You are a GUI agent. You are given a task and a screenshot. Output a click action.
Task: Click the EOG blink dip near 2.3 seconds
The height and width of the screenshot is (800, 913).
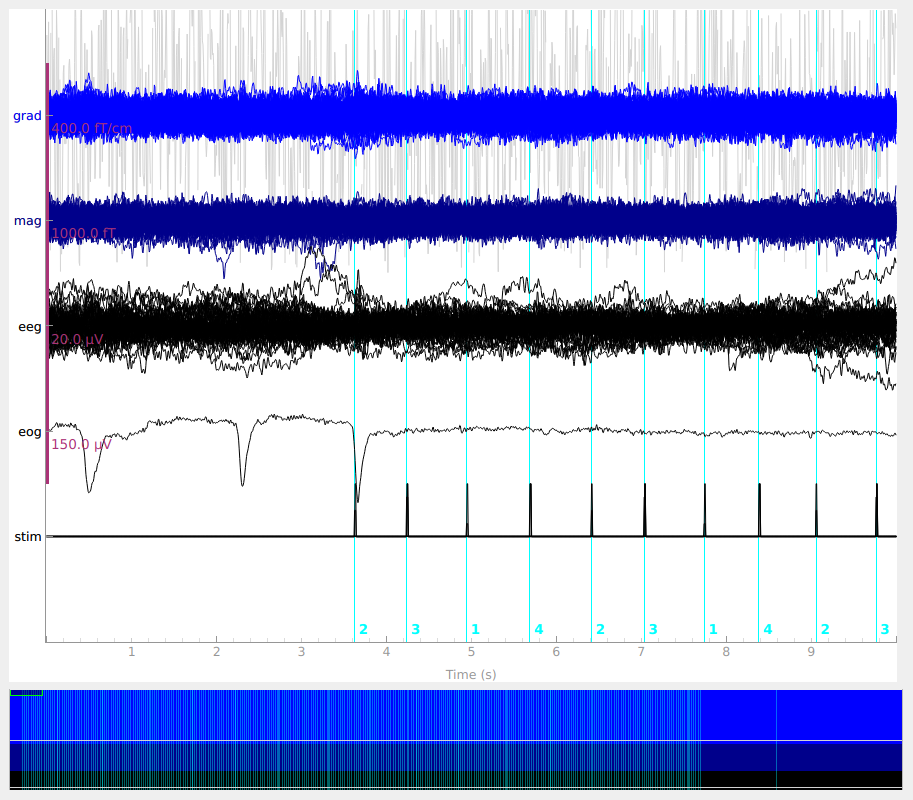(x=243, y=482)
